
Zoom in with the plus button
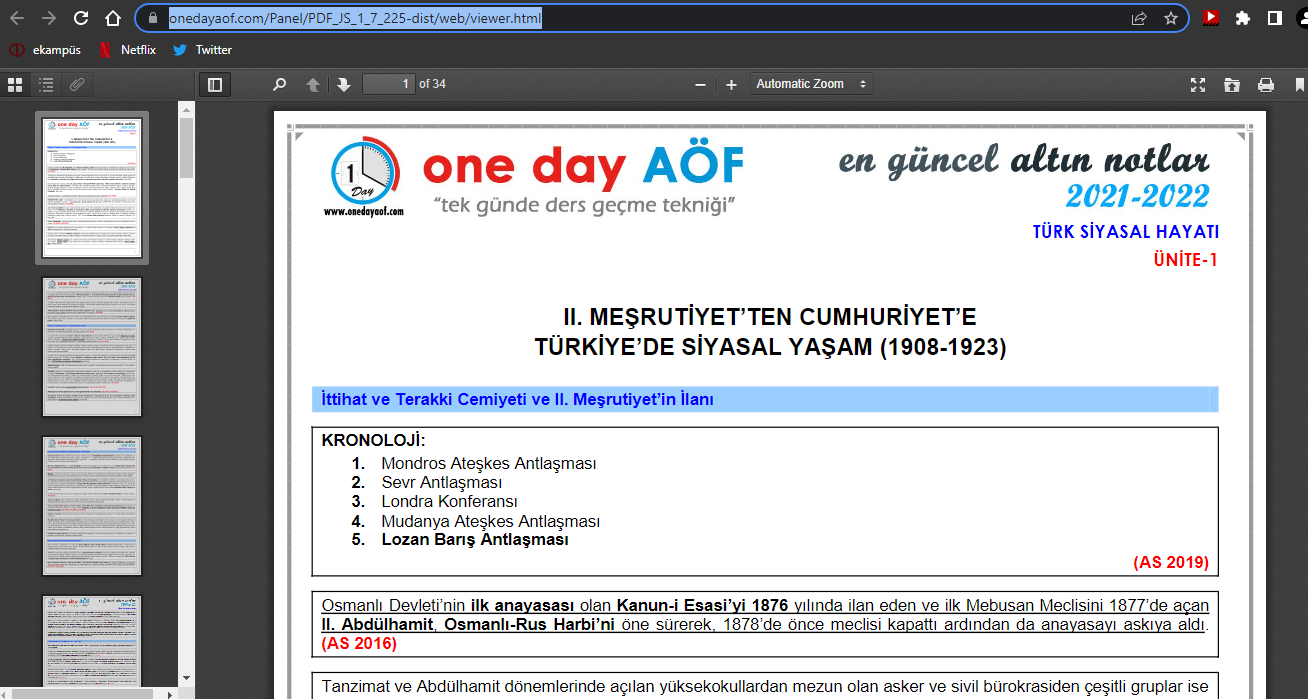731,85
